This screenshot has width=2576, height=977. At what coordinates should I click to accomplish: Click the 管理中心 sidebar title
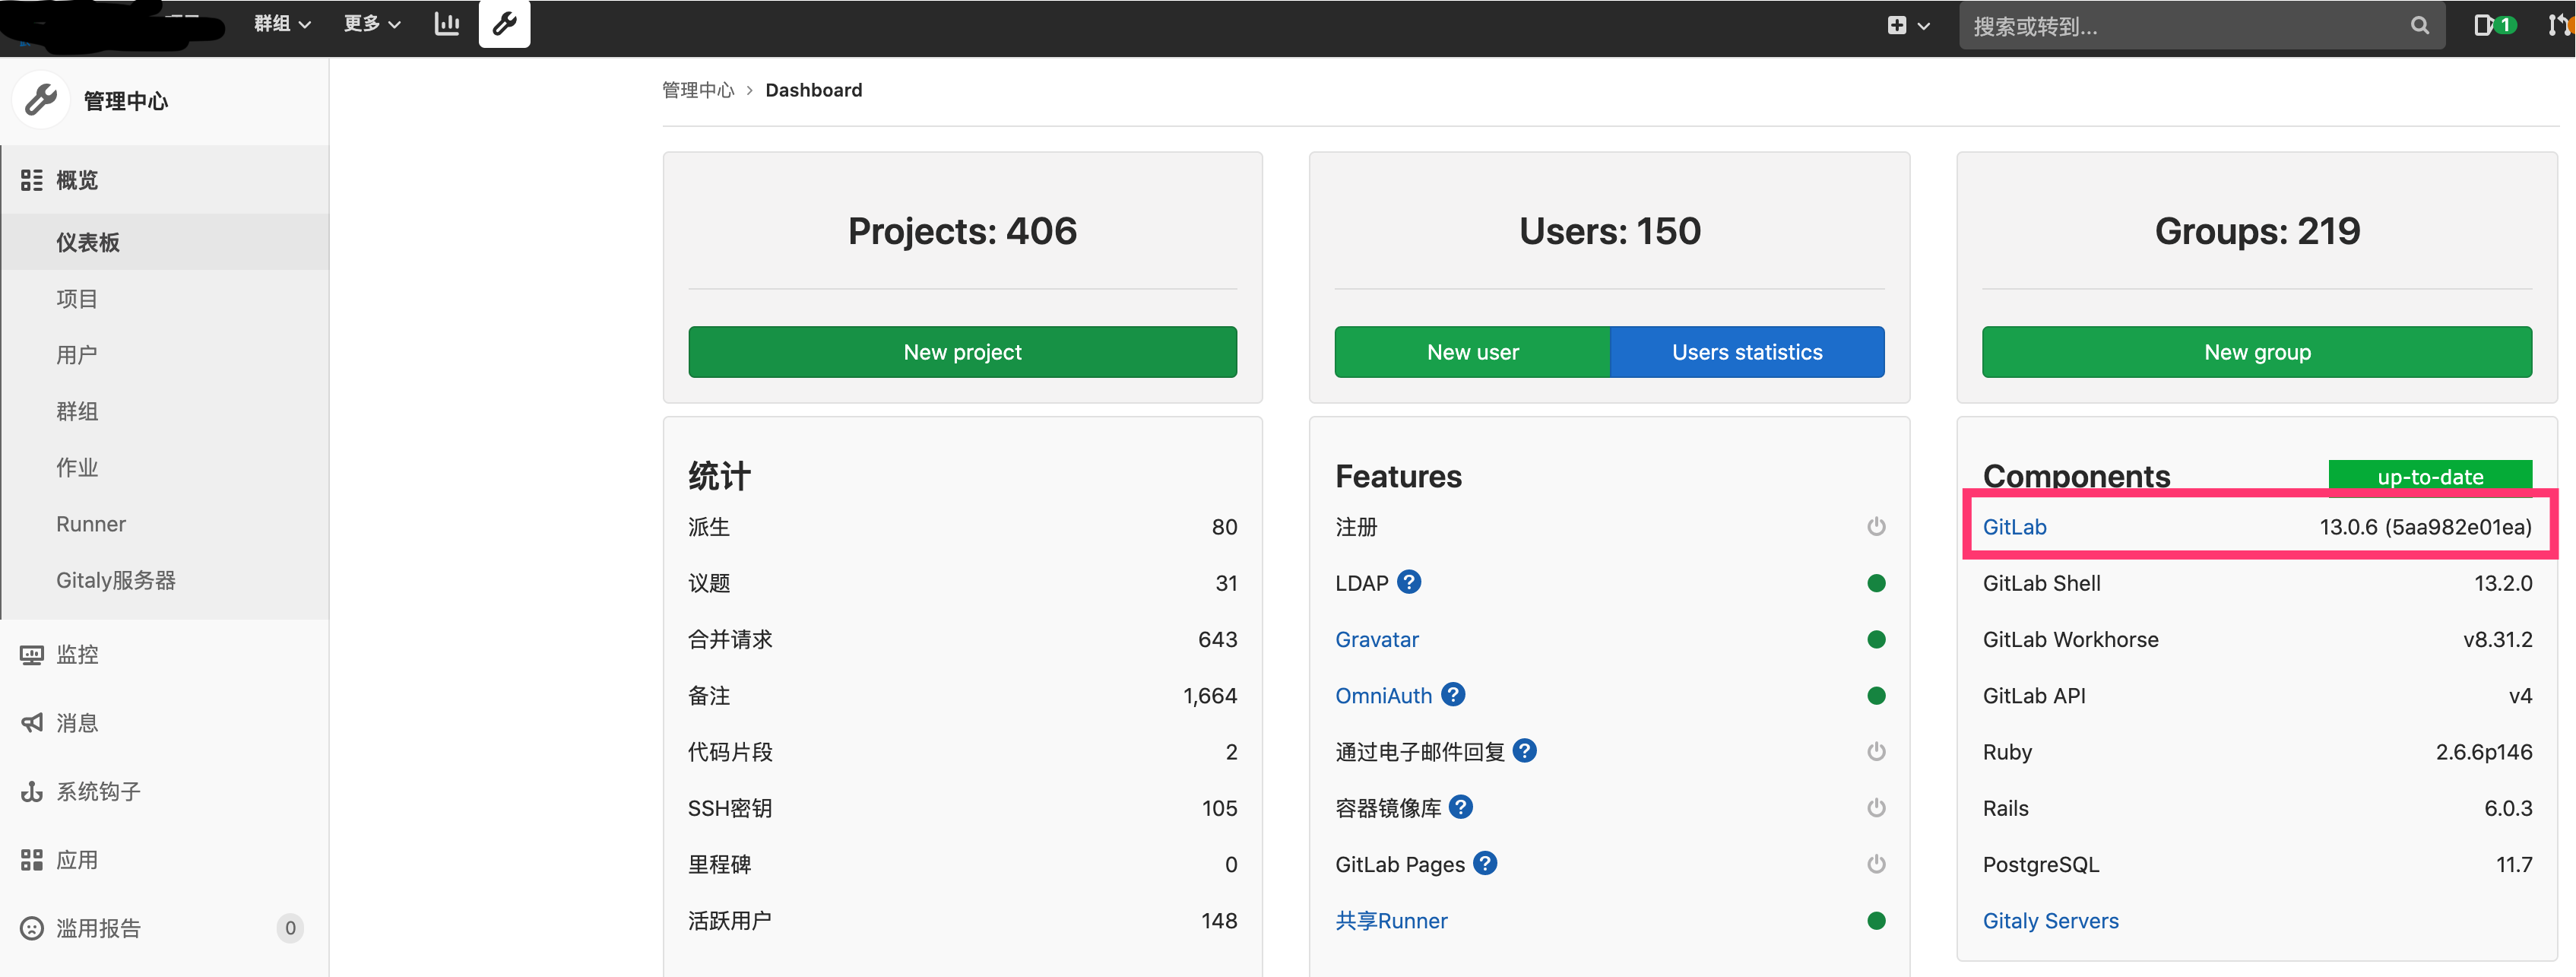click(x=126, y=101)
